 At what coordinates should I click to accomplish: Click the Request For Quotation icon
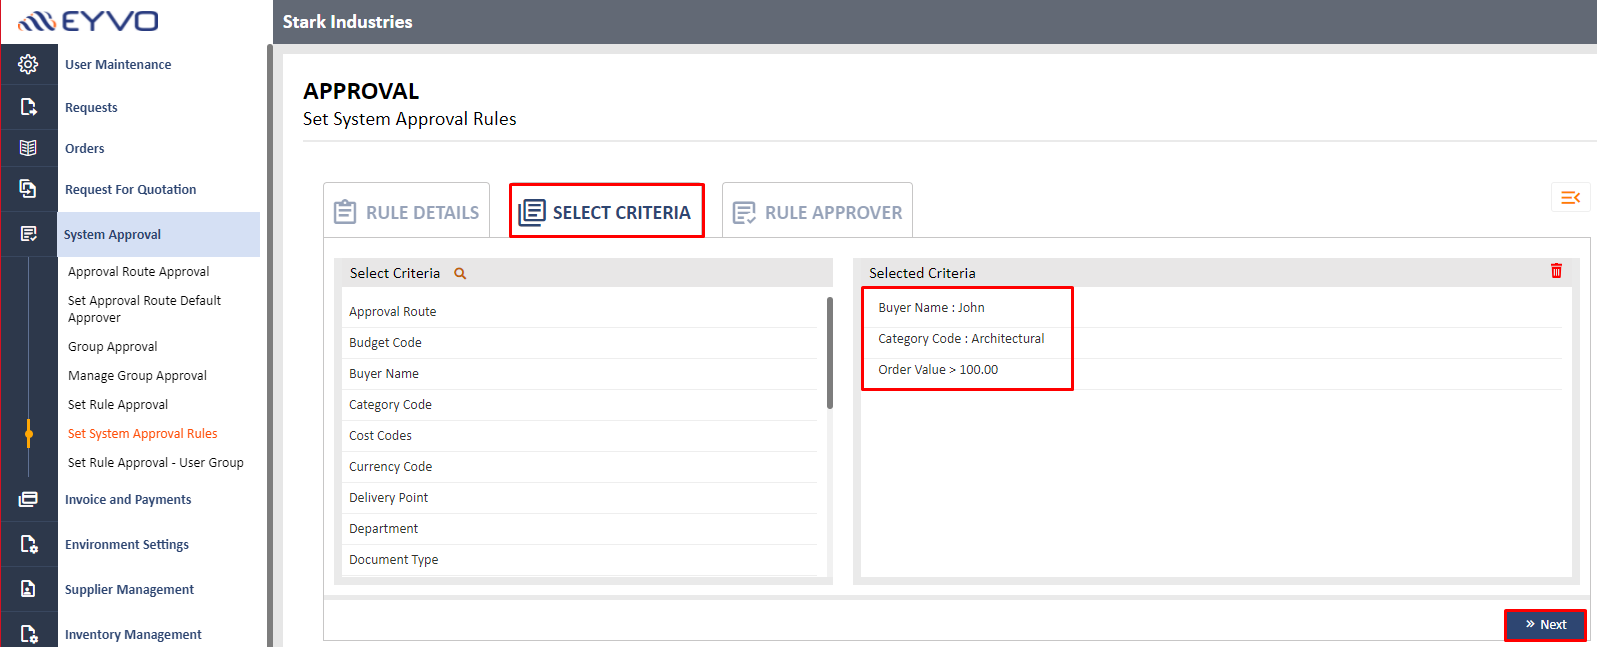pos(28,188)
